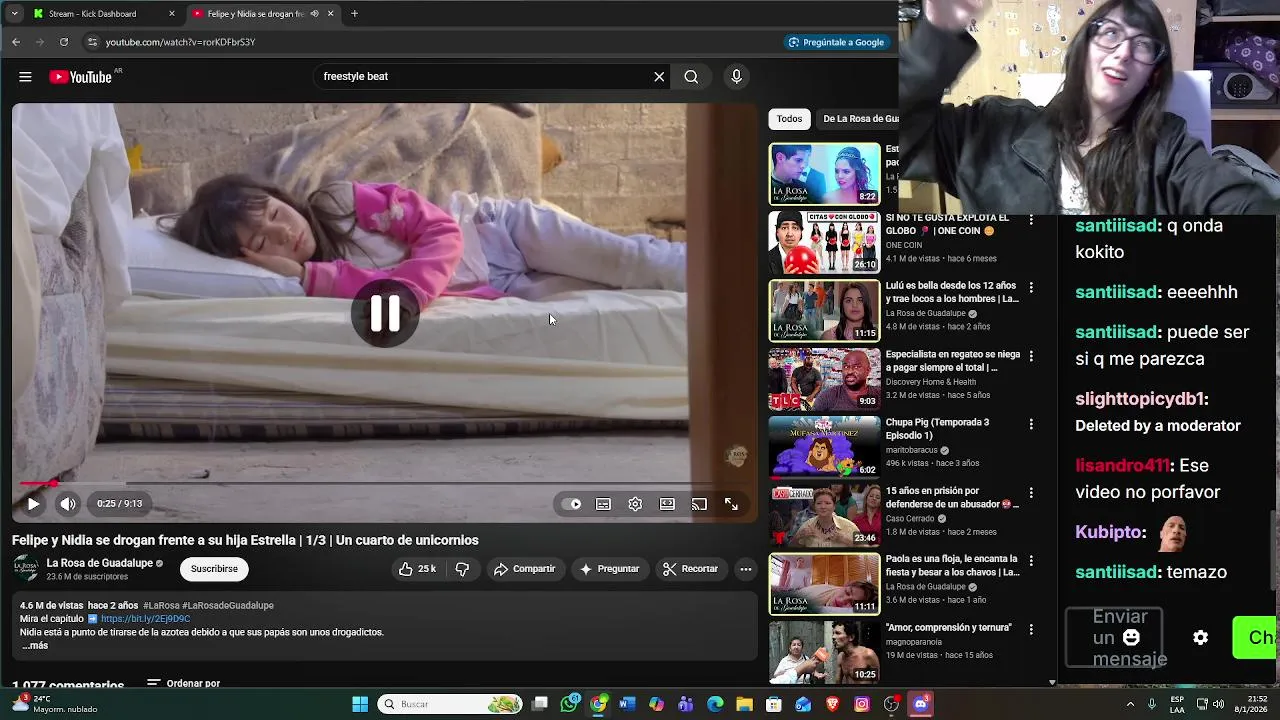The height and width of the screenshot is (720, 1280).
Task: Click the Preguntar button
Action: (609, 569)
